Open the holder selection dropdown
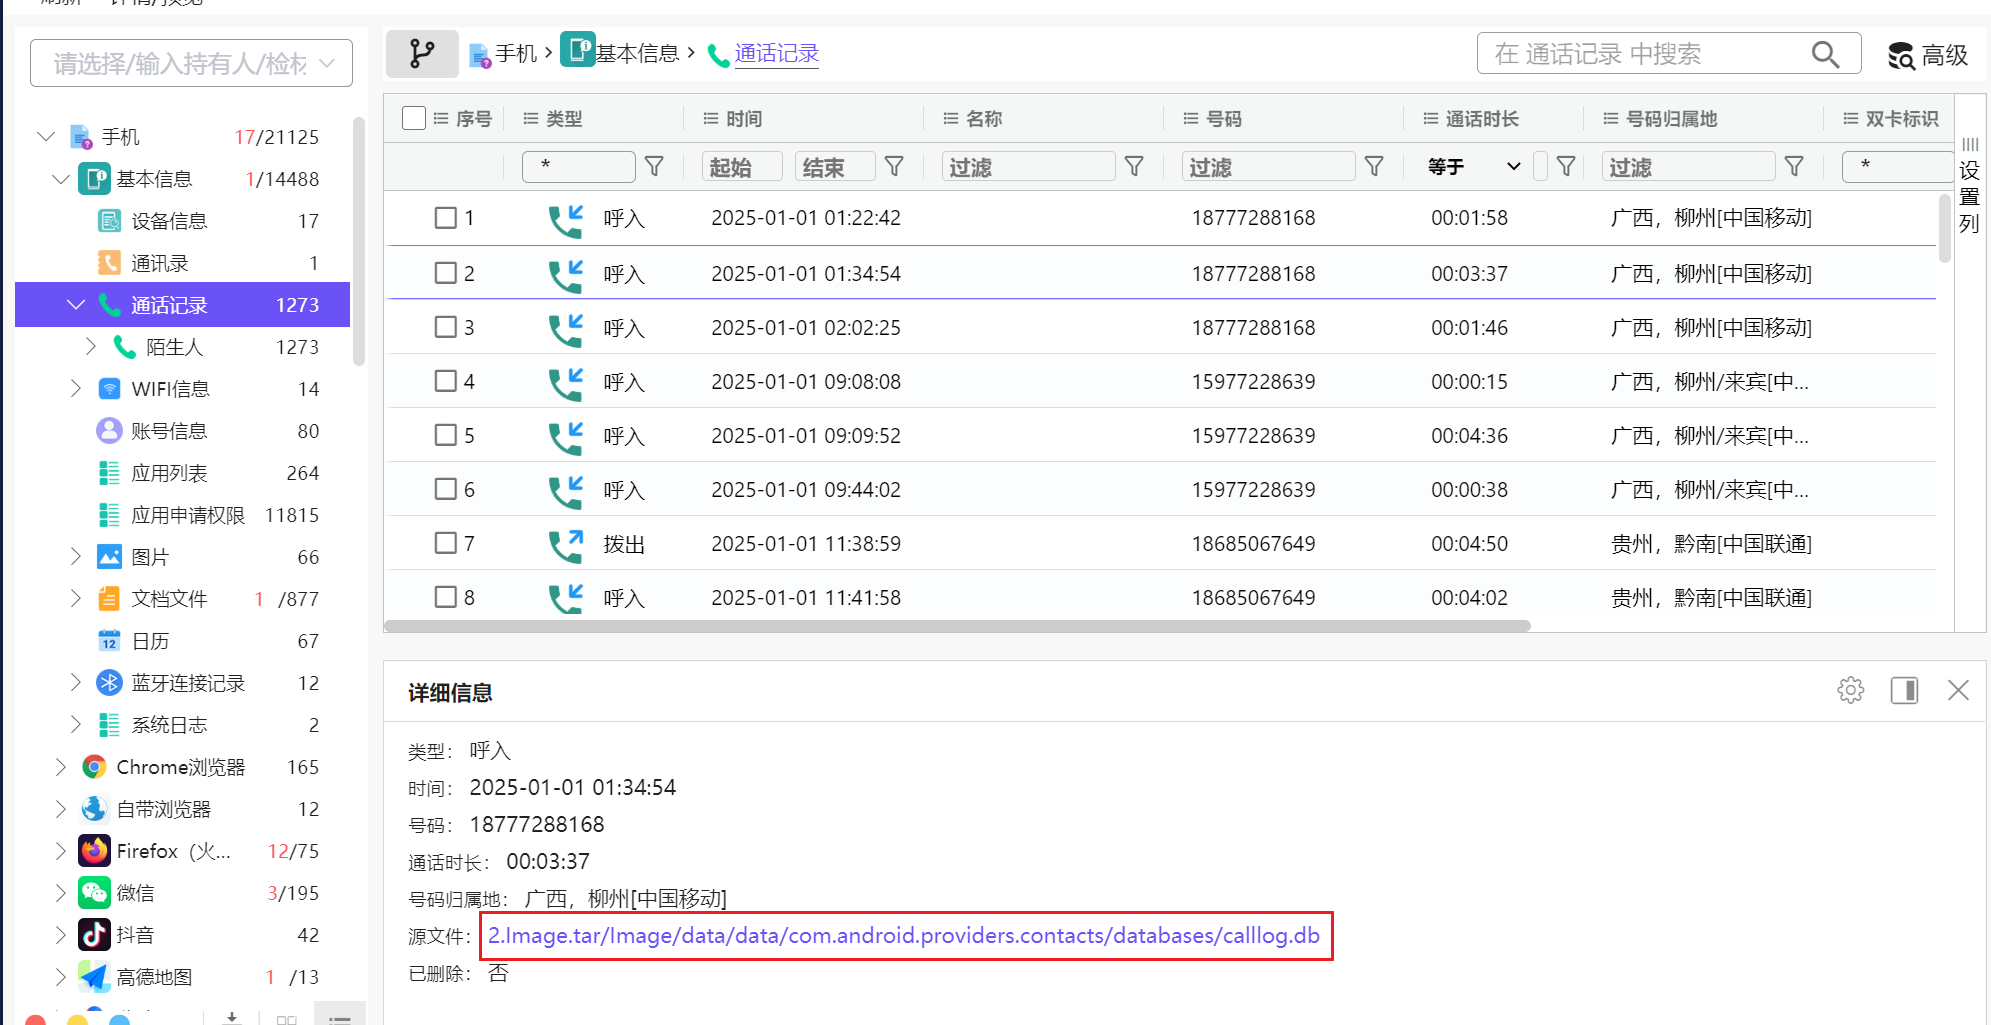The width and height of the screenshot is (1991, 1025). click(191, 64)
